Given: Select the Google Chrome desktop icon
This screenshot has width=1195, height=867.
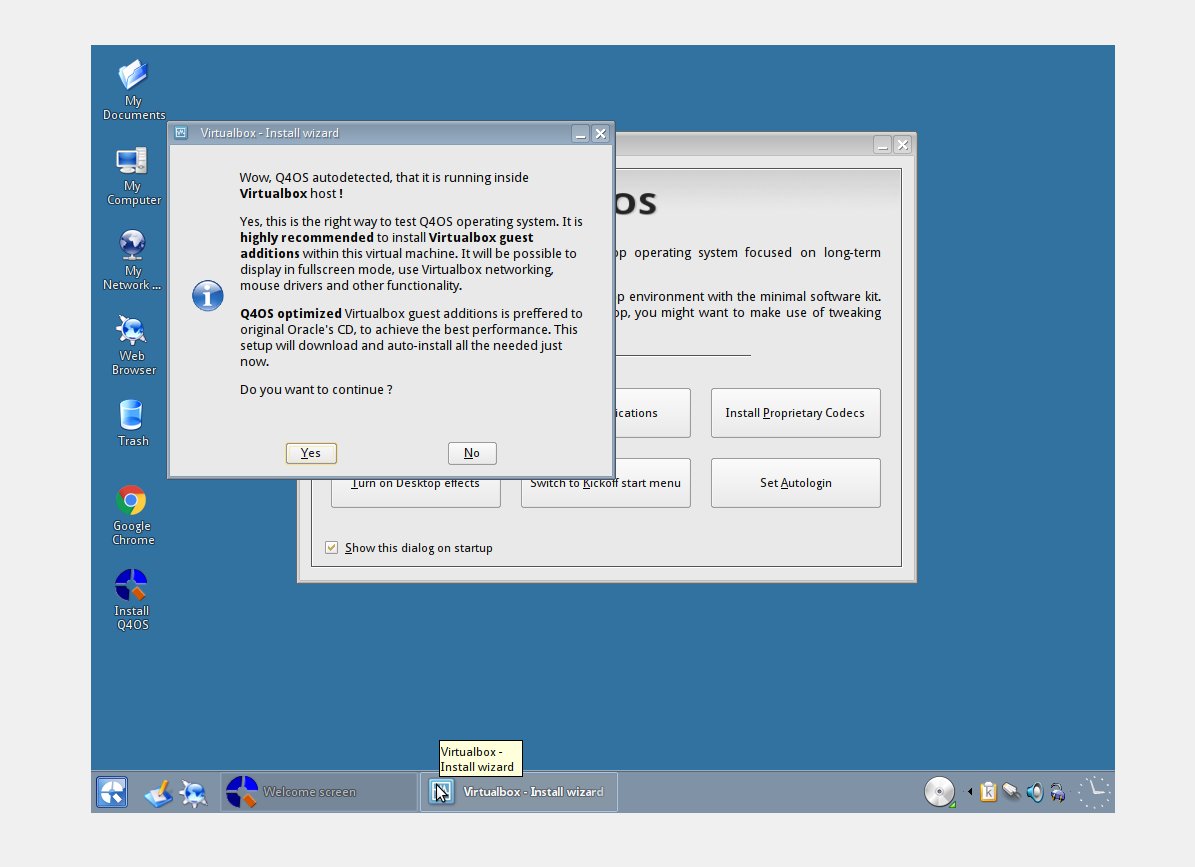Looking at the screenshot, I should coord(133,515).
